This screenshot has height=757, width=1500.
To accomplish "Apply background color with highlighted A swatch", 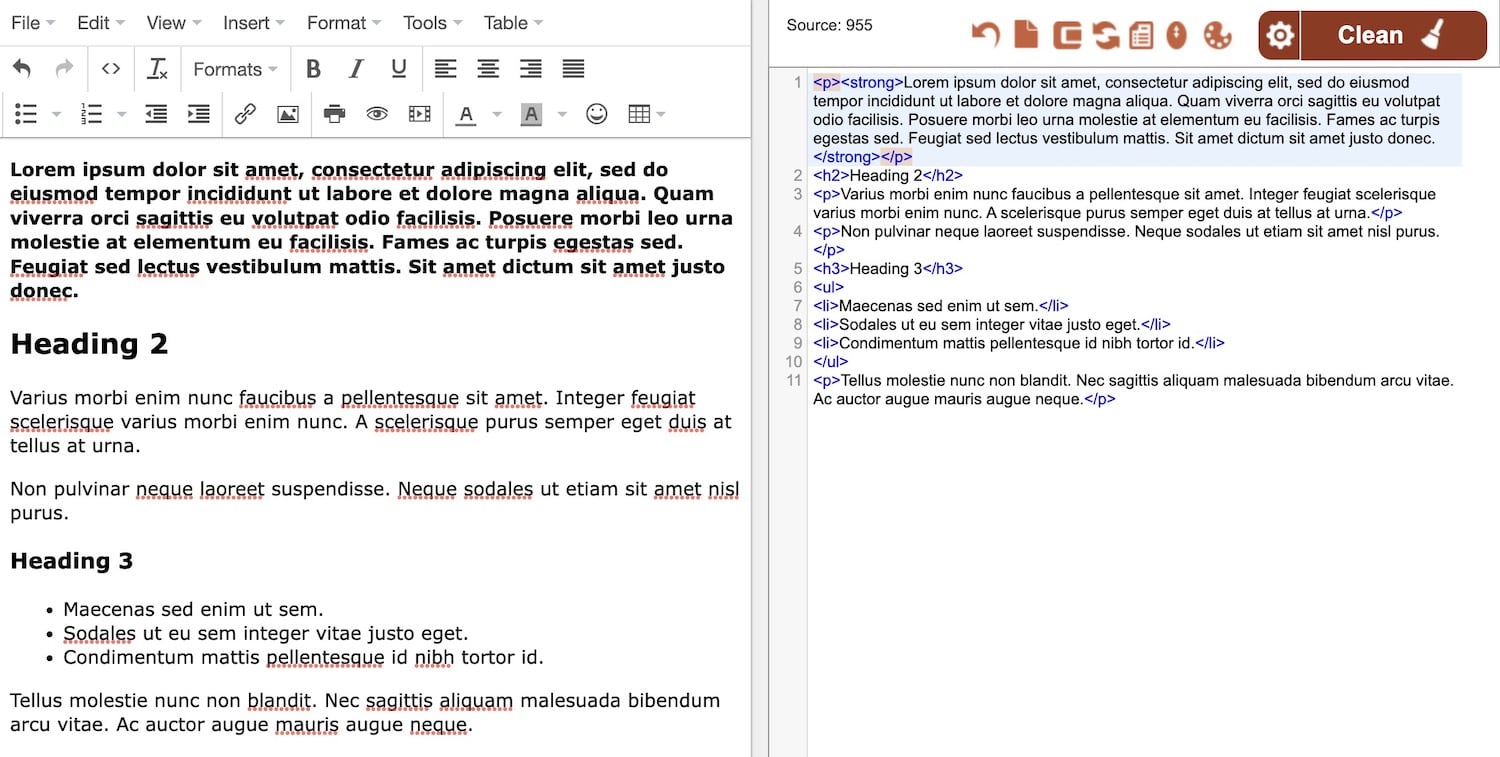I will pyautogui.click(x=531, y=114).
